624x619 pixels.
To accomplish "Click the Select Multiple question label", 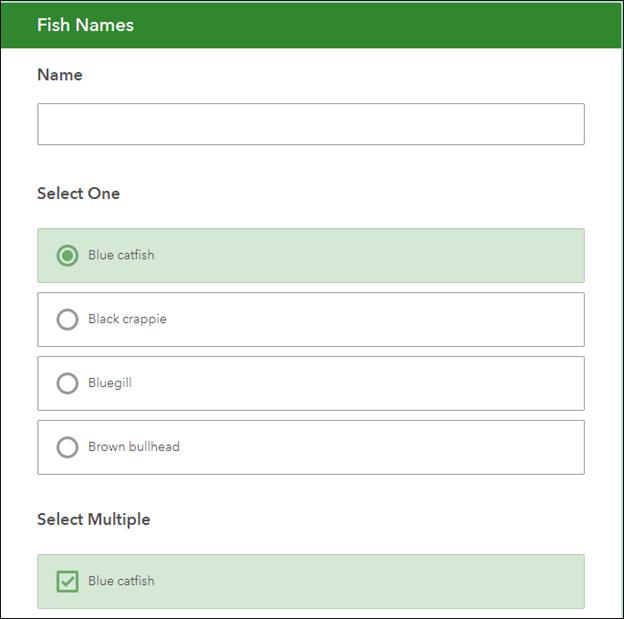I will pyautogui.click(x=93, y=519).
